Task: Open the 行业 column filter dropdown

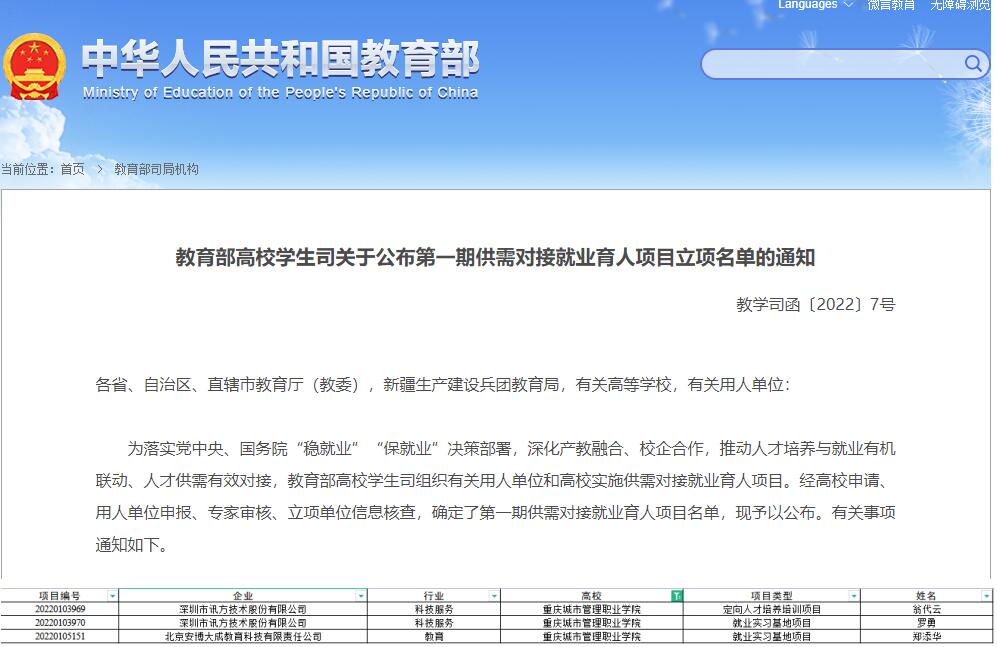Action: click(494, 596)
